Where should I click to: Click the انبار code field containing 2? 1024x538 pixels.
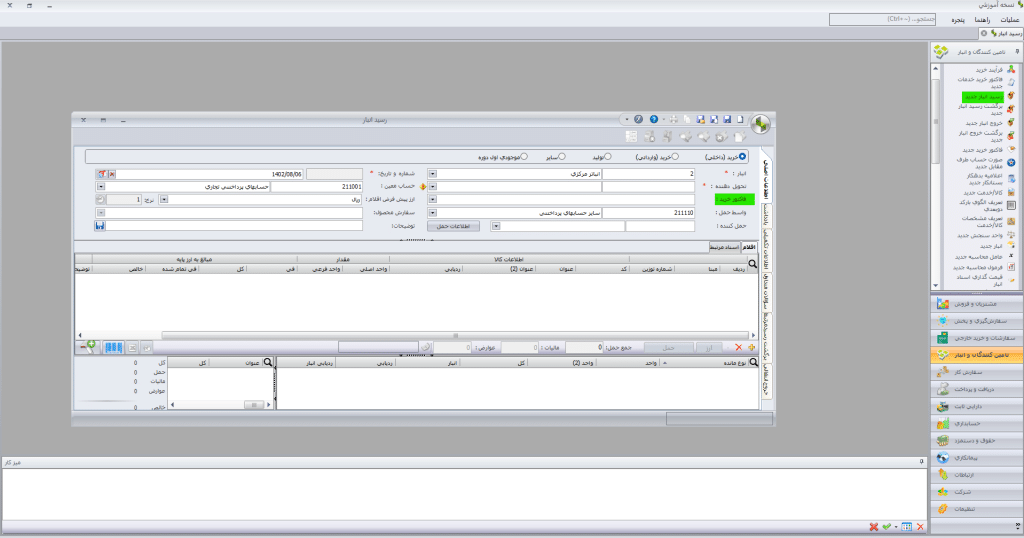point(648,174)
